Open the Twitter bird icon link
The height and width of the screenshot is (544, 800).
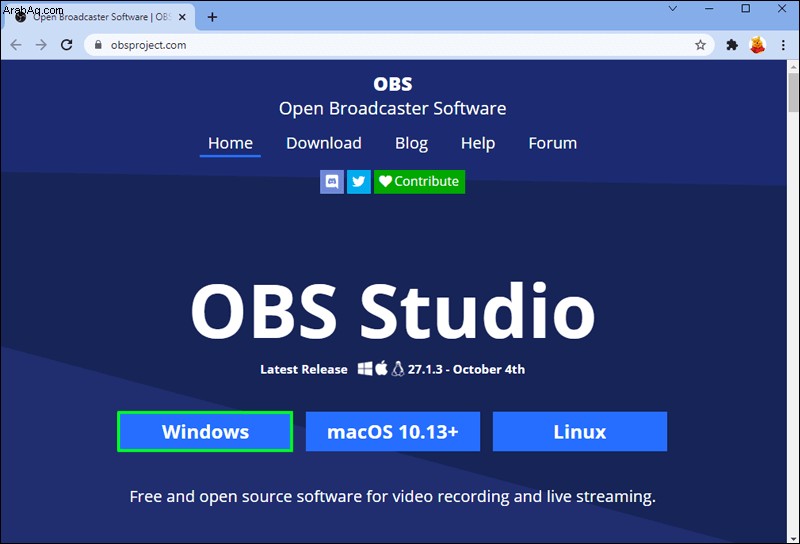359,182
